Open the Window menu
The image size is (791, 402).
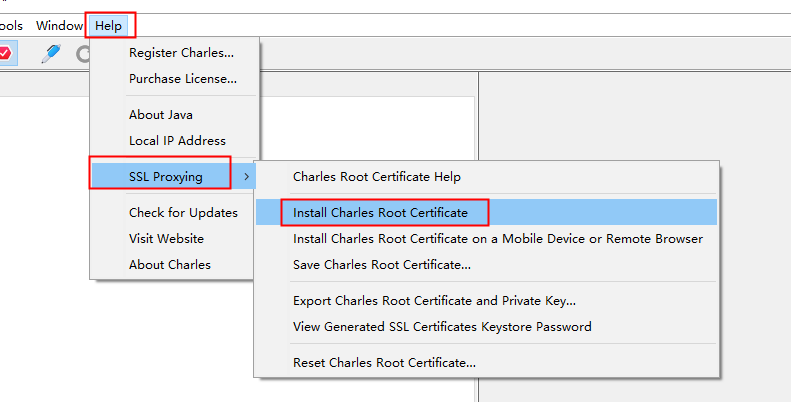coord(59,26)
